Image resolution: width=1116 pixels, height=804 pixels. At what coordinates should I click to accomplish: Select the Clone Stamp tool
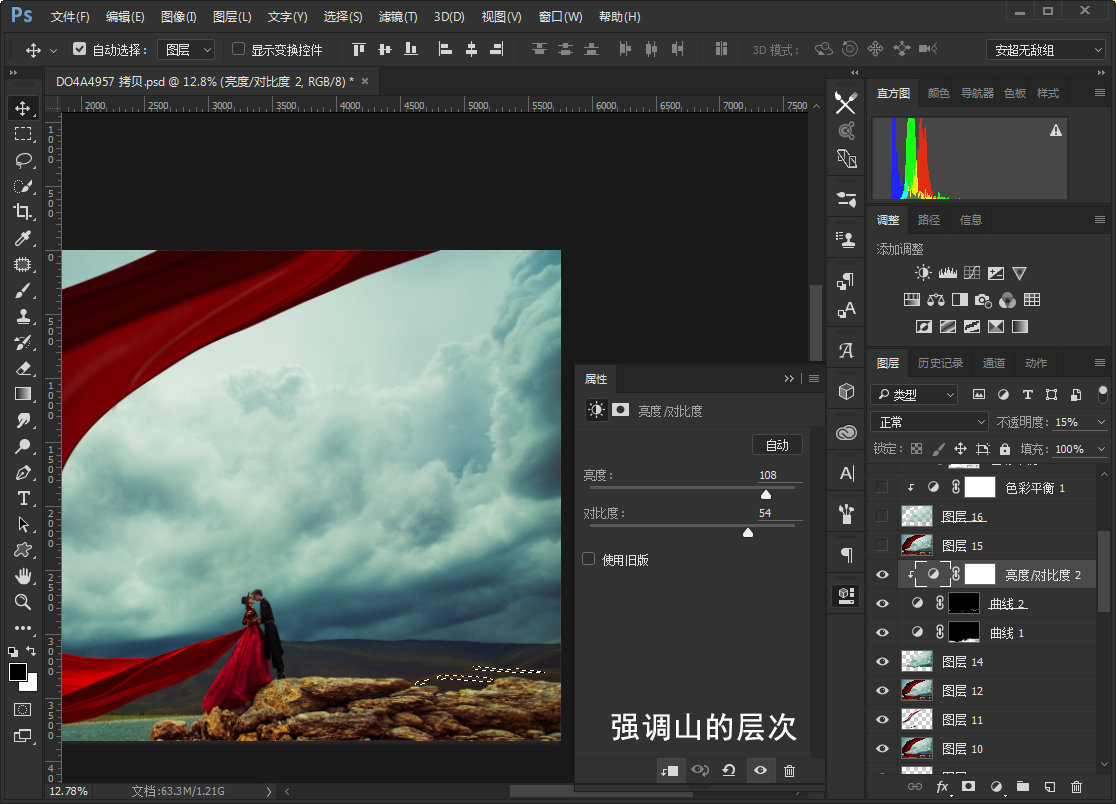(23, 317)
